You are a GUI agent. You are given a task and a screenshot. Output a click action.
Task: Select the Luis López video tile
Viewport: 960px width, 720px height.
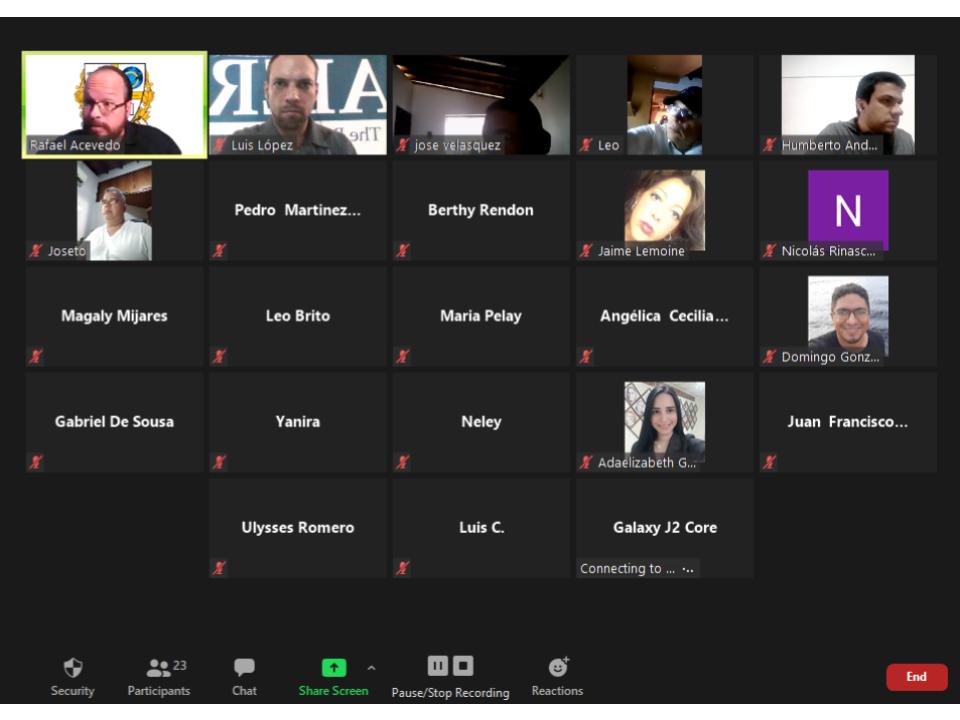pos(298,104)
